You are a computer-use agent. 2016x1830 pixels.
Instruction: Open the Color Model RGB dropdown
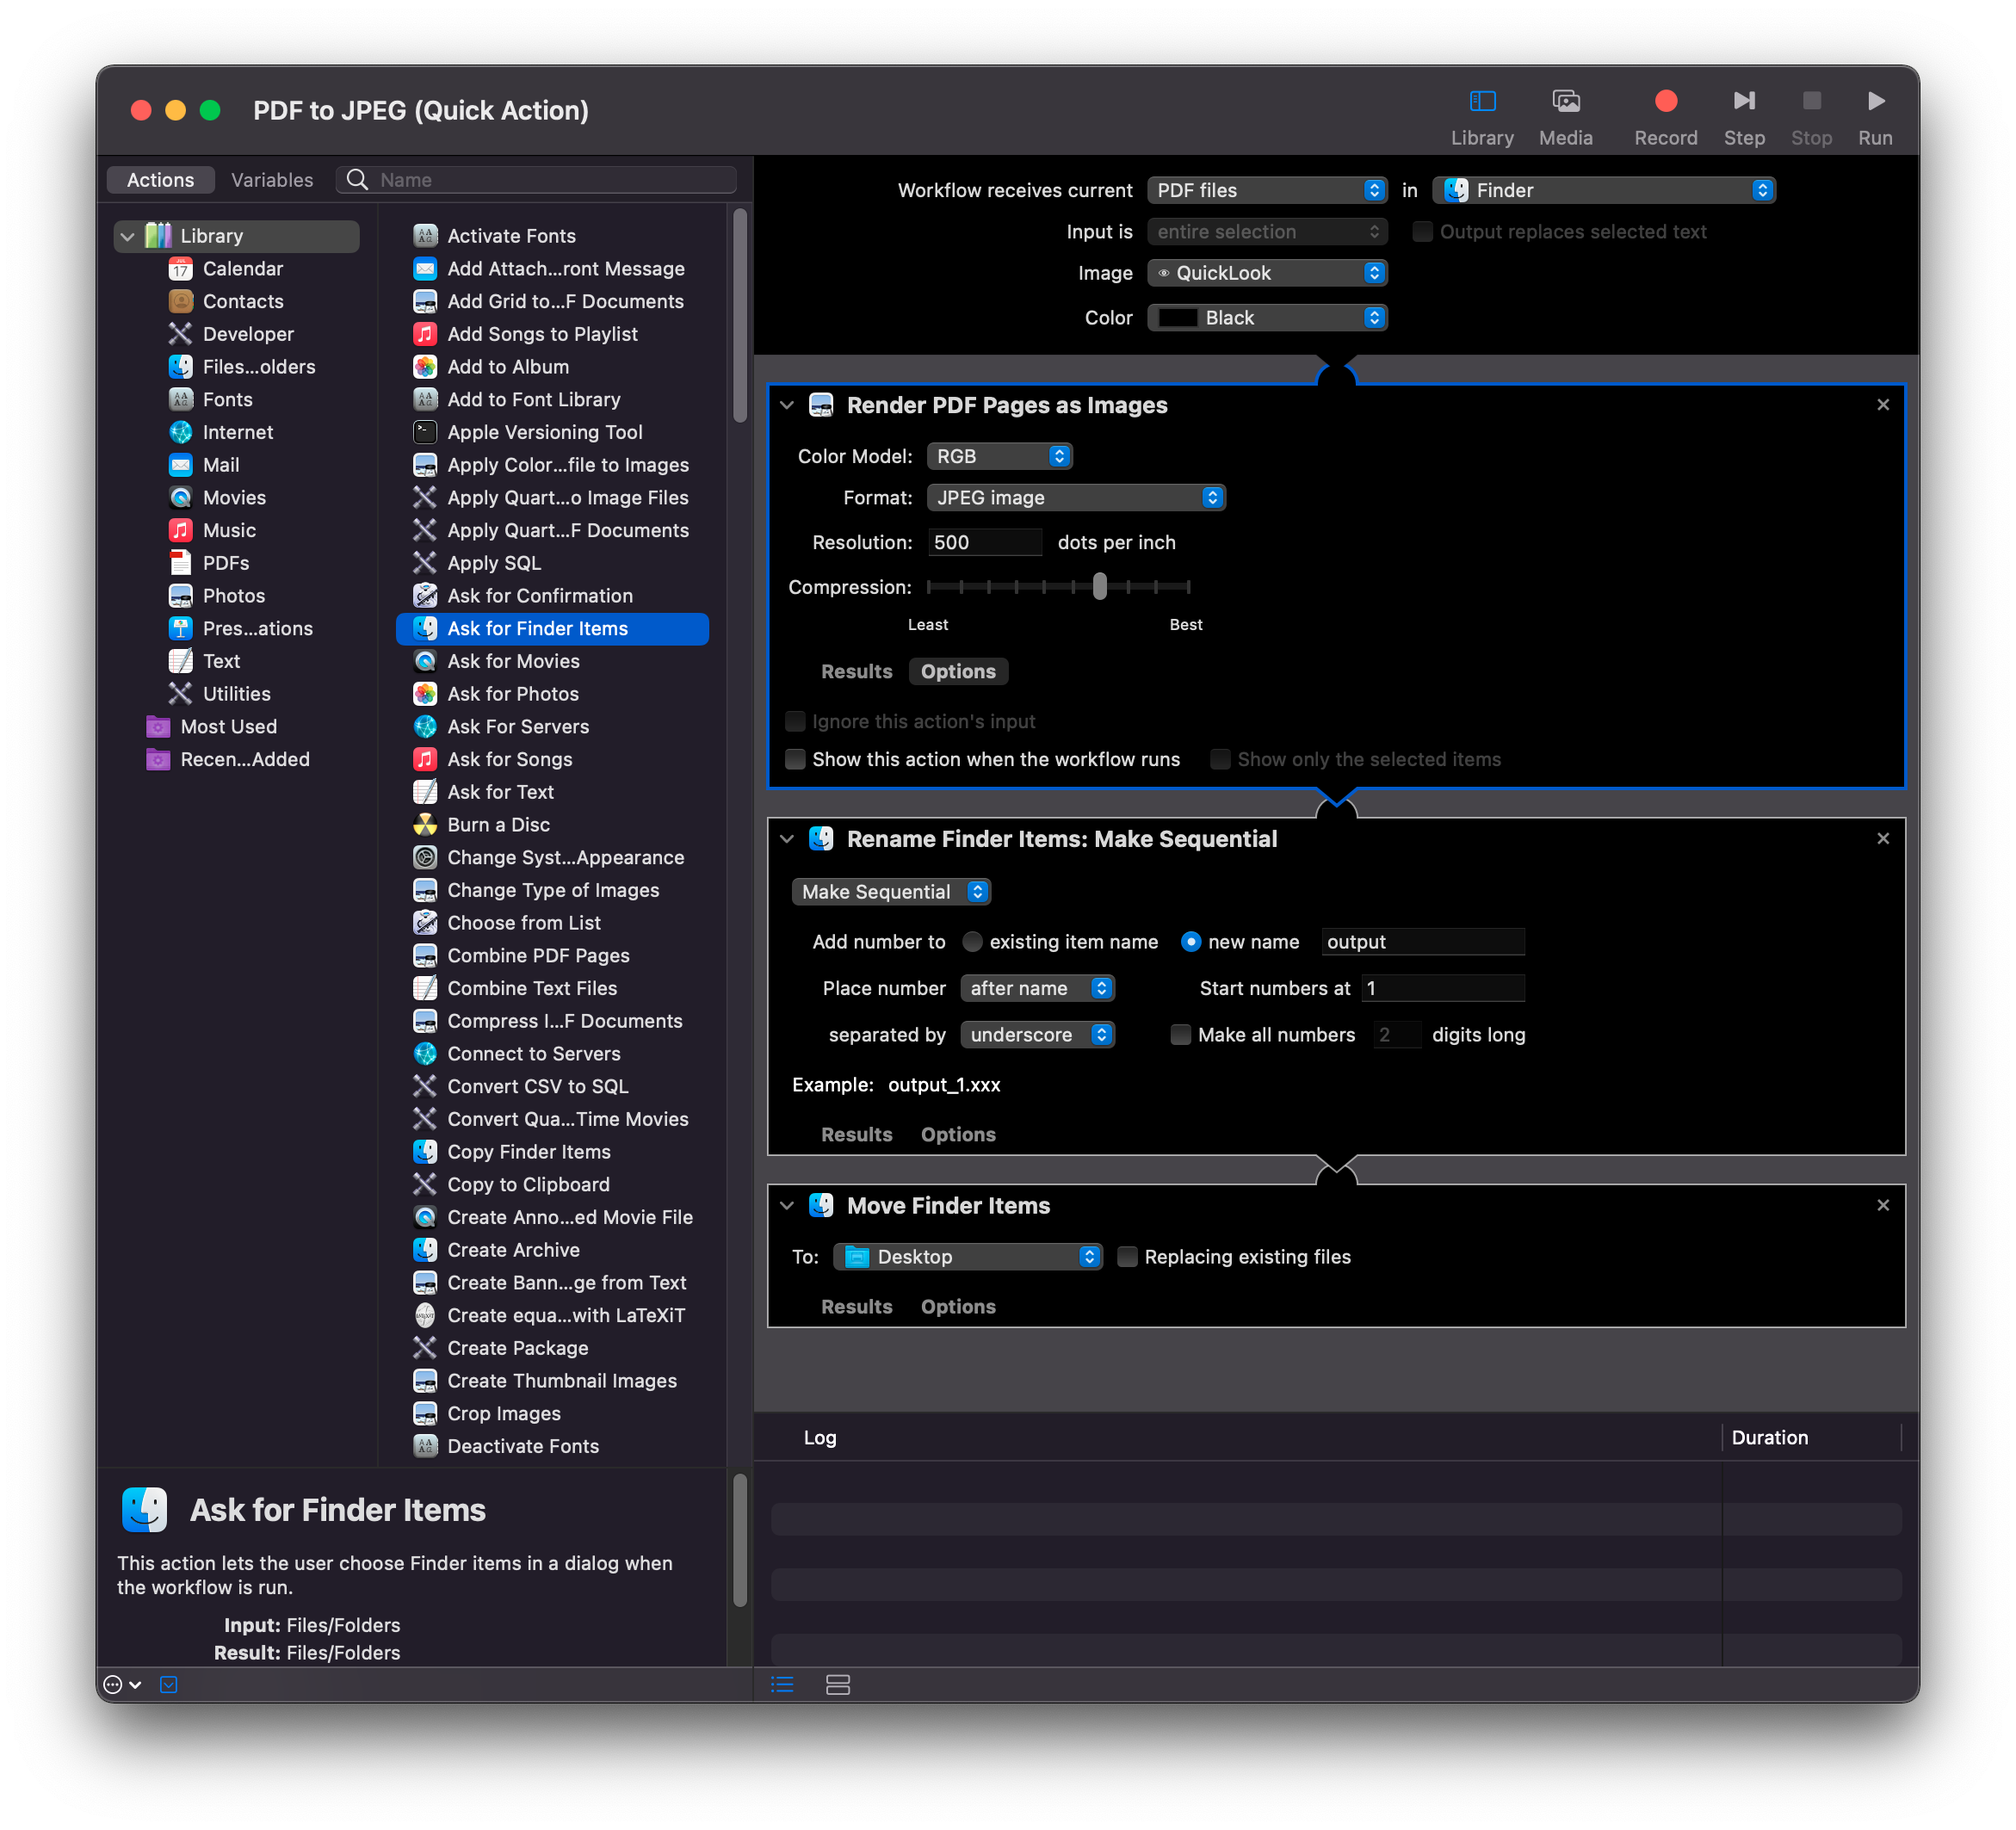(x=999, y=456)
